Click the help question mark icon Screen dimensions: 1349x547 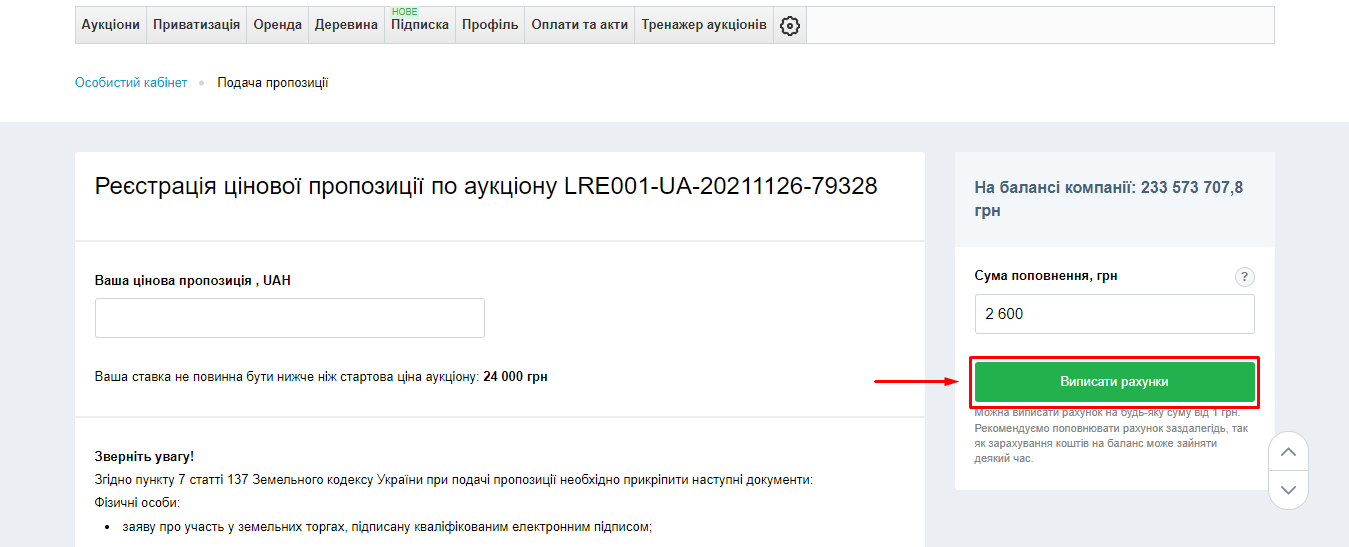tap(1244, 277)
